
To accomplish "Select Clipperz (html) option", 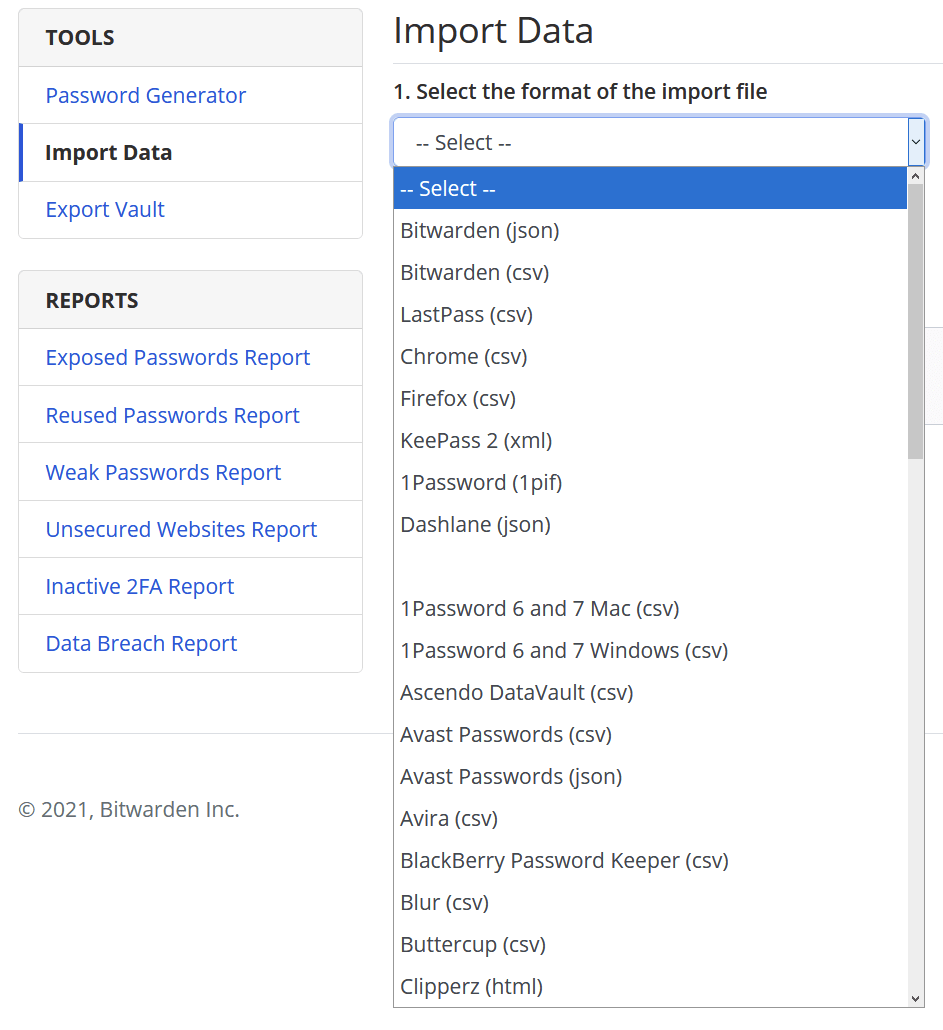I will point(650,987).
